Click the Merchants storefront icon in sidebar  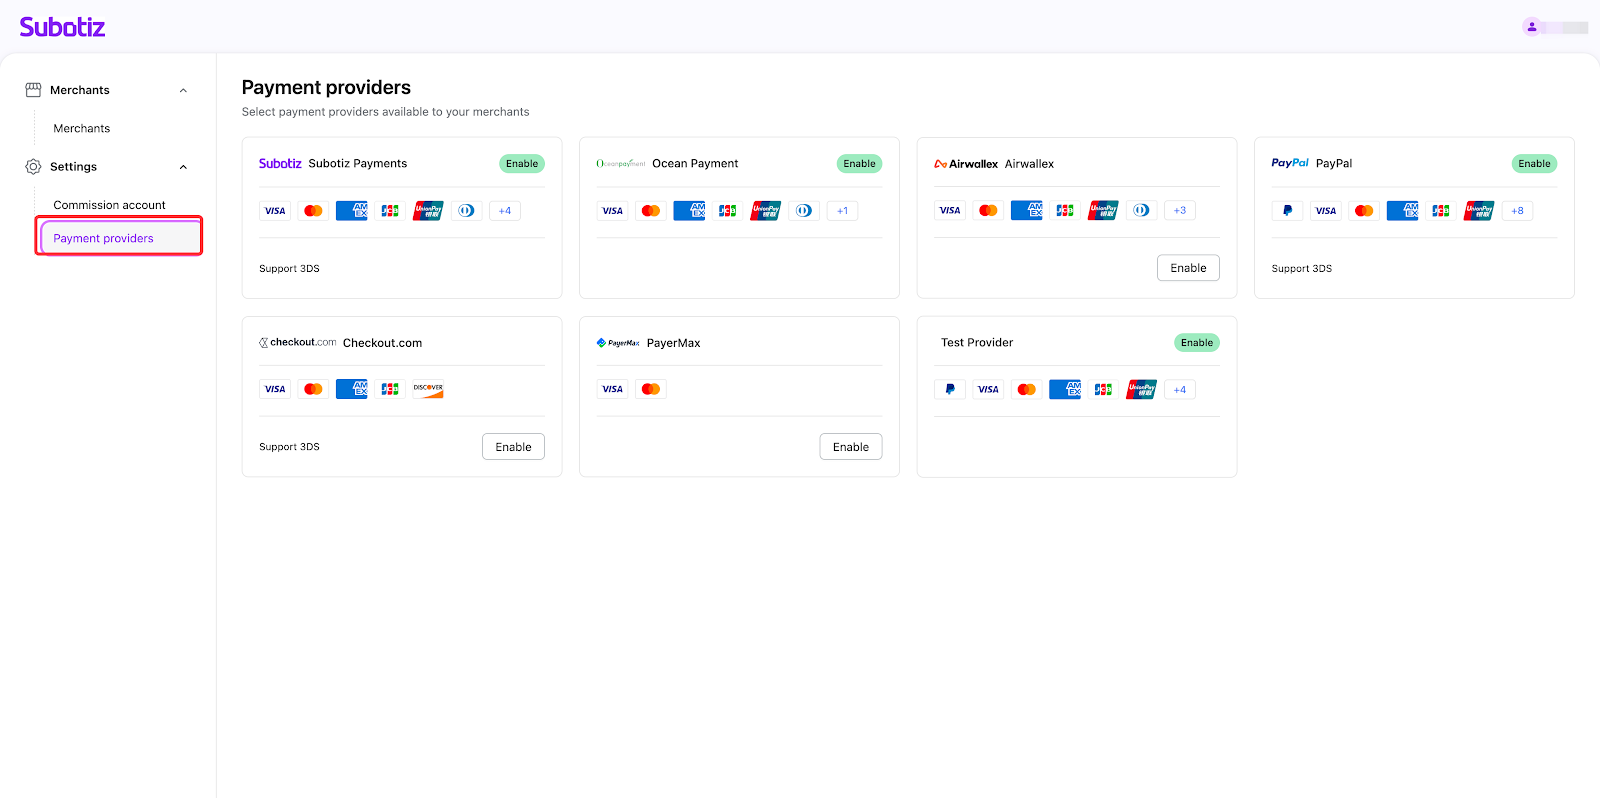tap(33, 90)
